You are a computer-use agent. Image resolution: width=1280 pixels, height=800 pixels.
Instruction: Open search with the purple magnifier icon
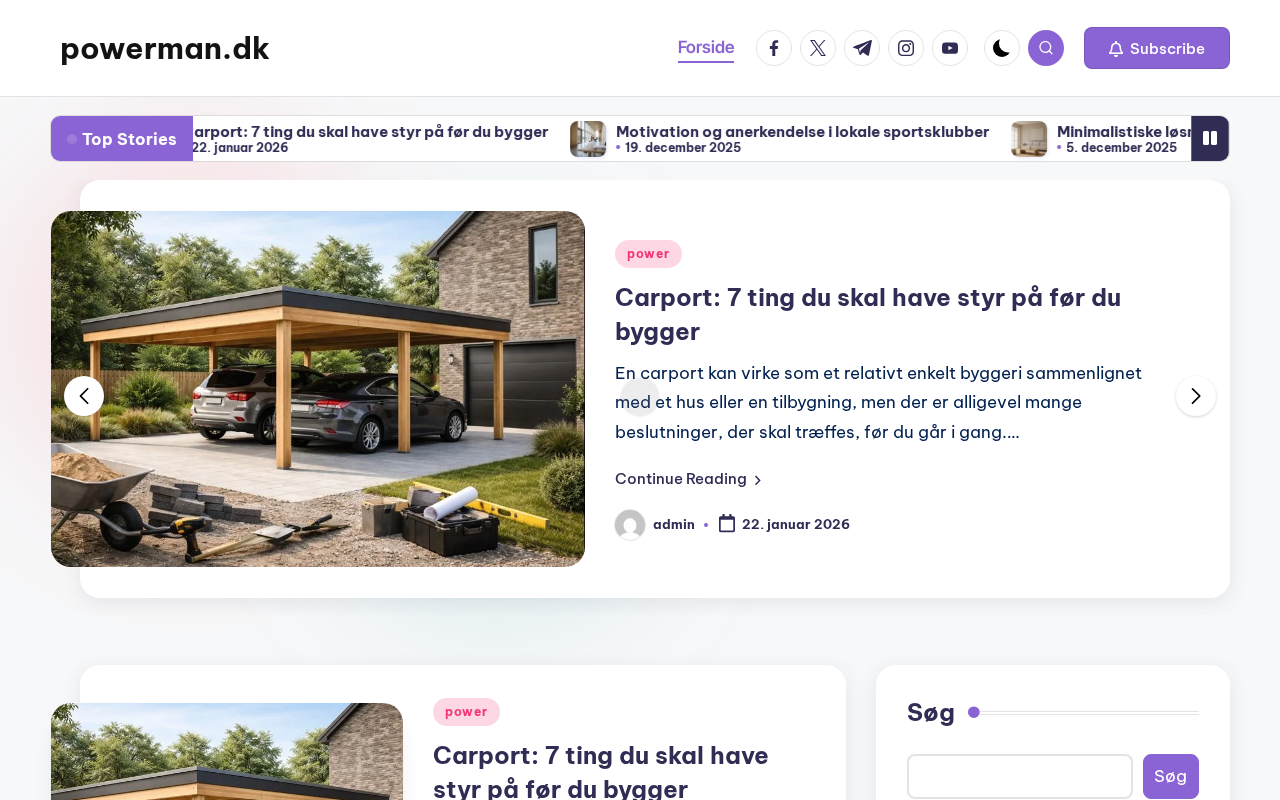point(1046,48)
